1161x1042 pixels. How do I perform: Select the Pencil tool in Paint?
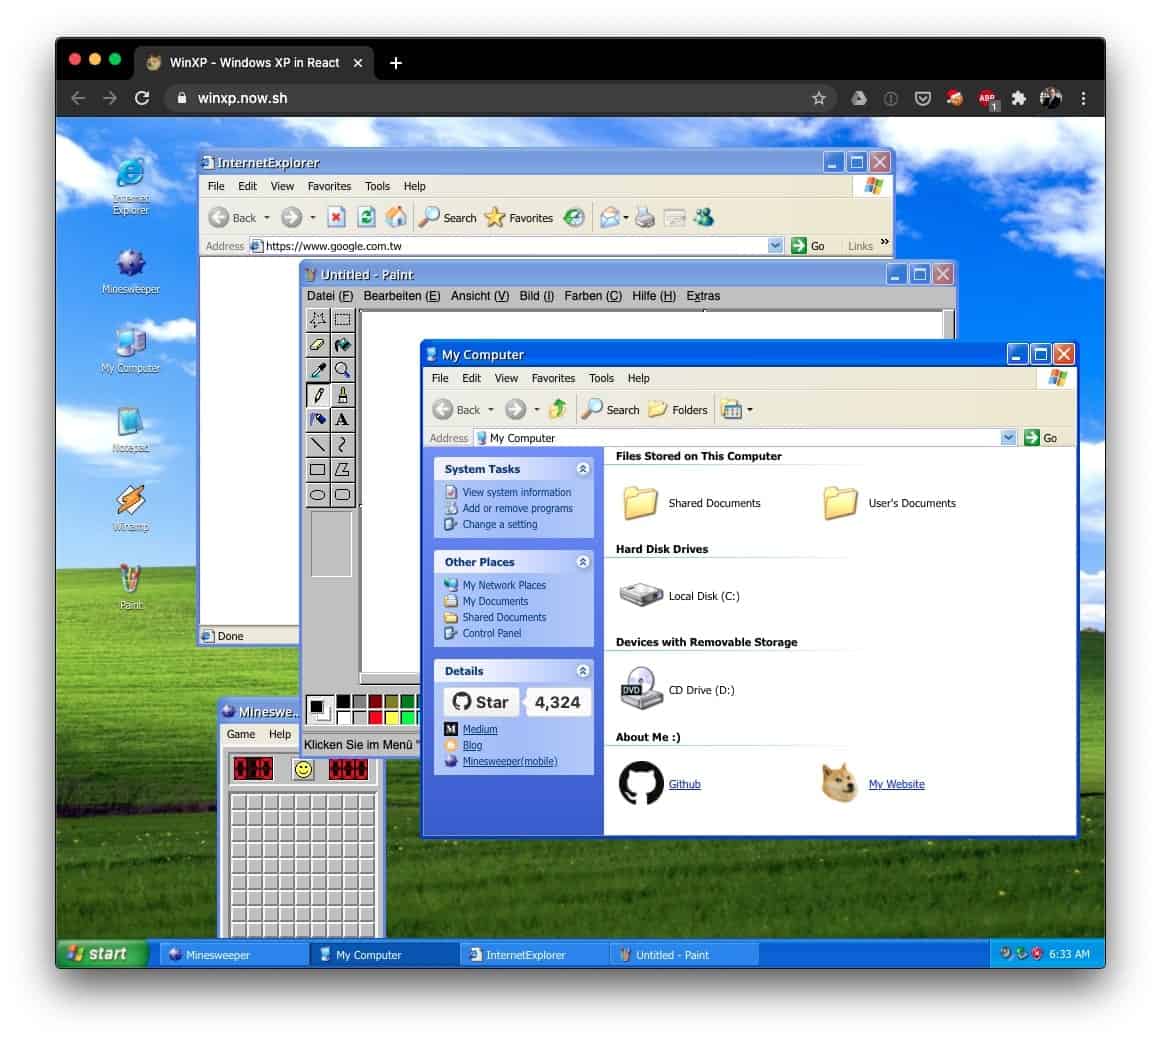[317, 394]
